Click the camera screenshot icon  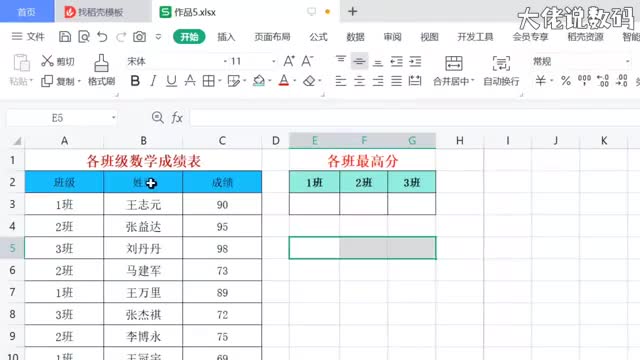[x=140, y=37]
